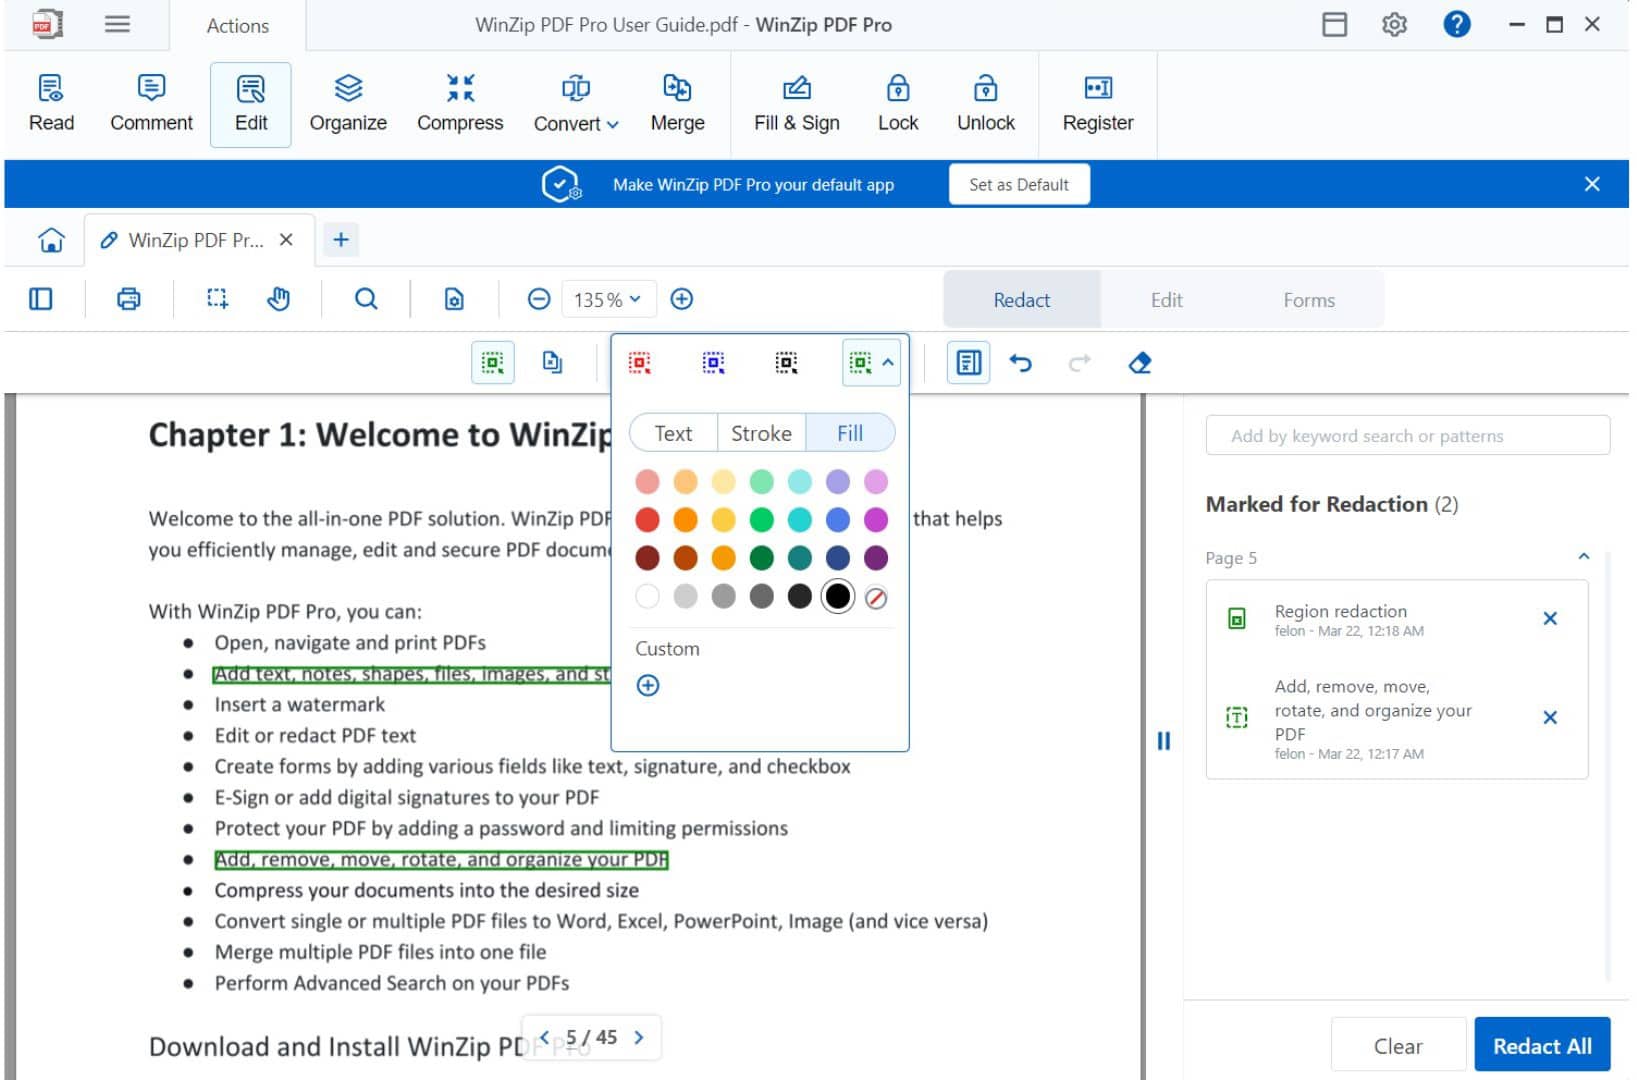Select the Fill color option
This screenshot has width=1637, height=1080.
point(850,433)
